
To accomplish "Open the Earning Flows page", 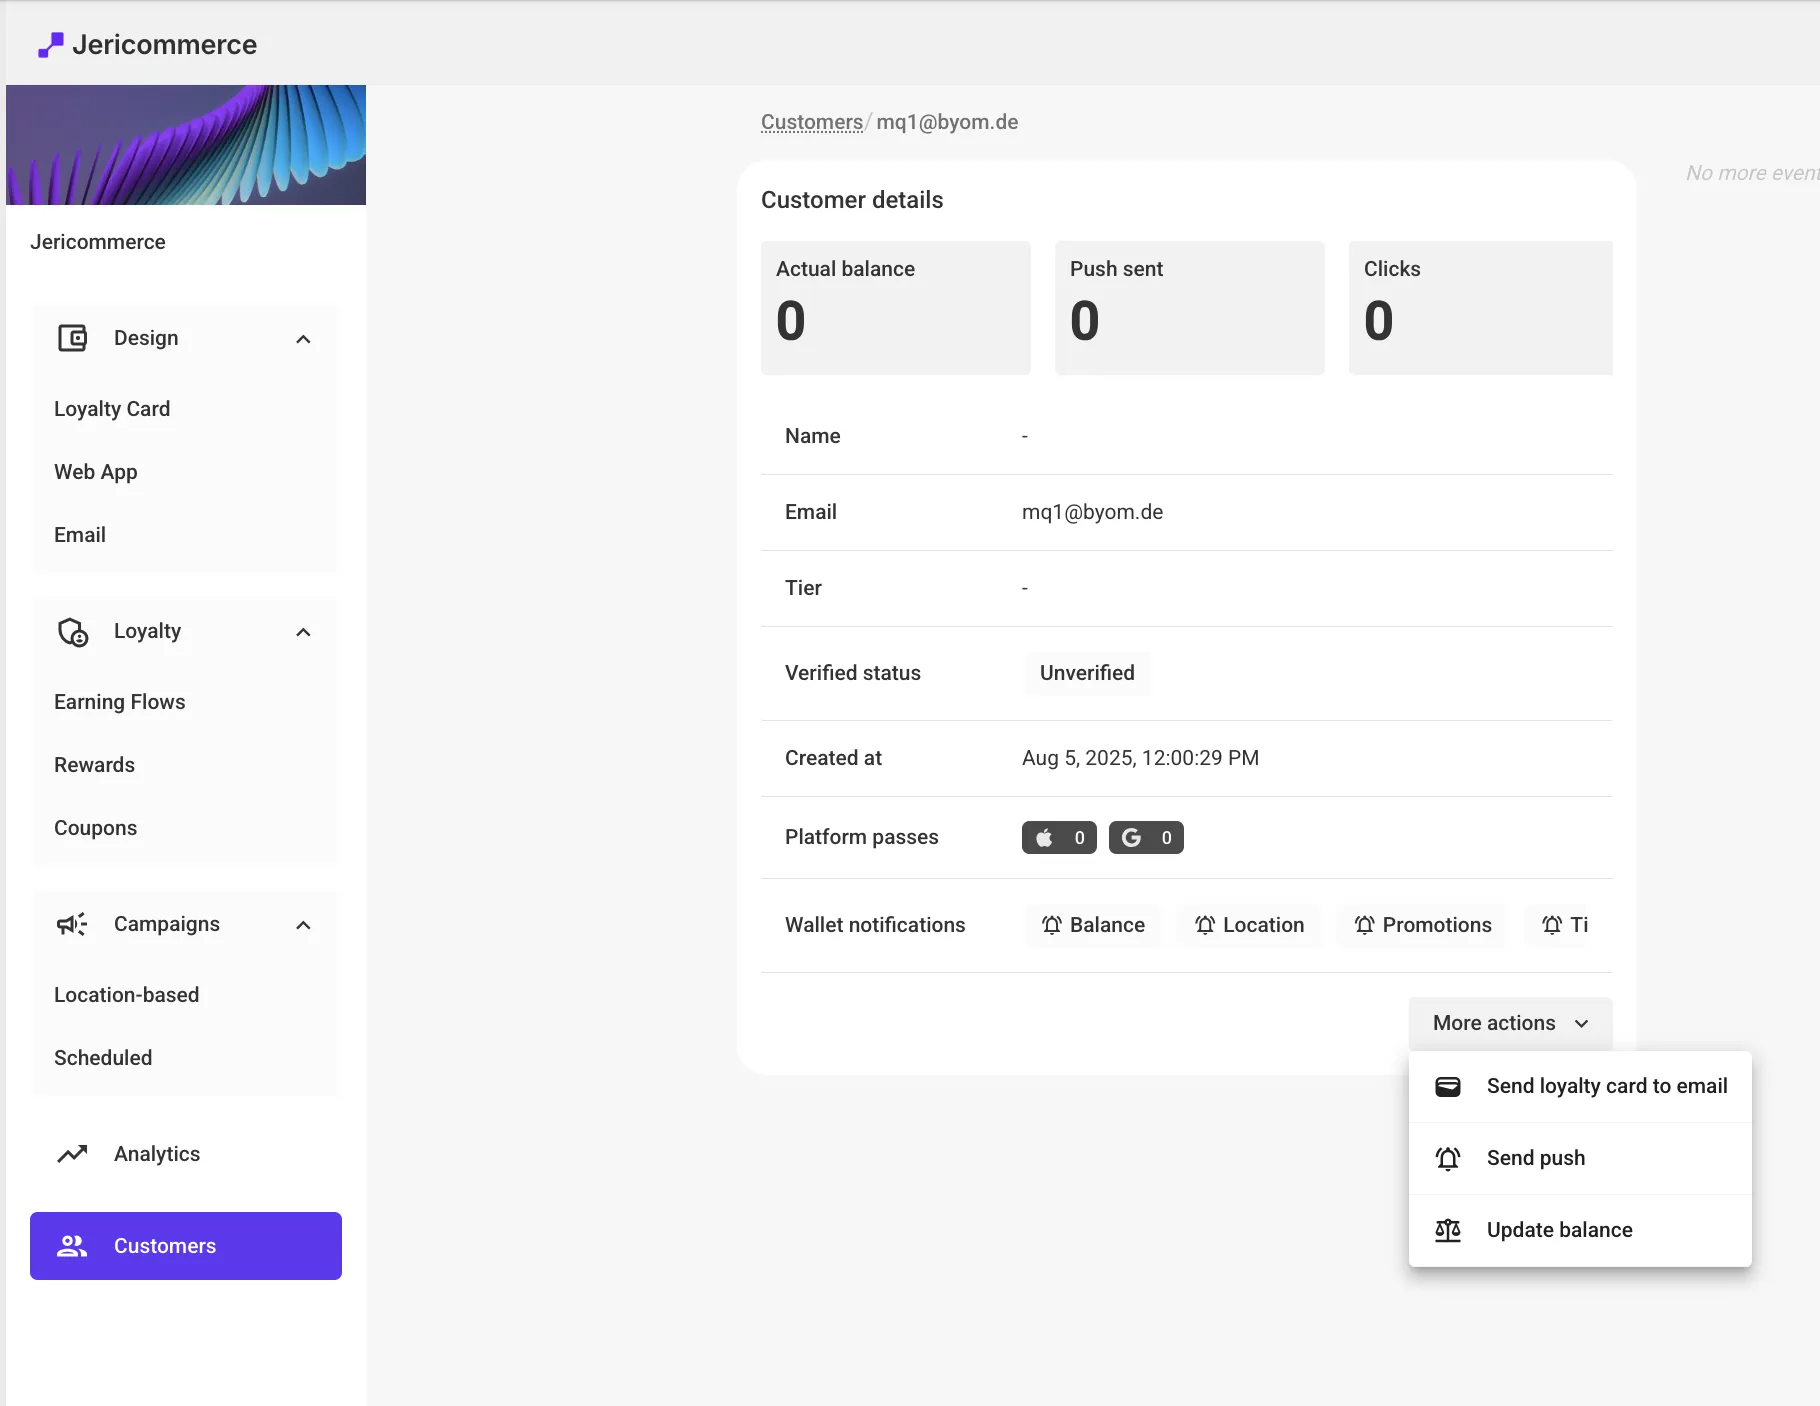I will pos(120,702).
